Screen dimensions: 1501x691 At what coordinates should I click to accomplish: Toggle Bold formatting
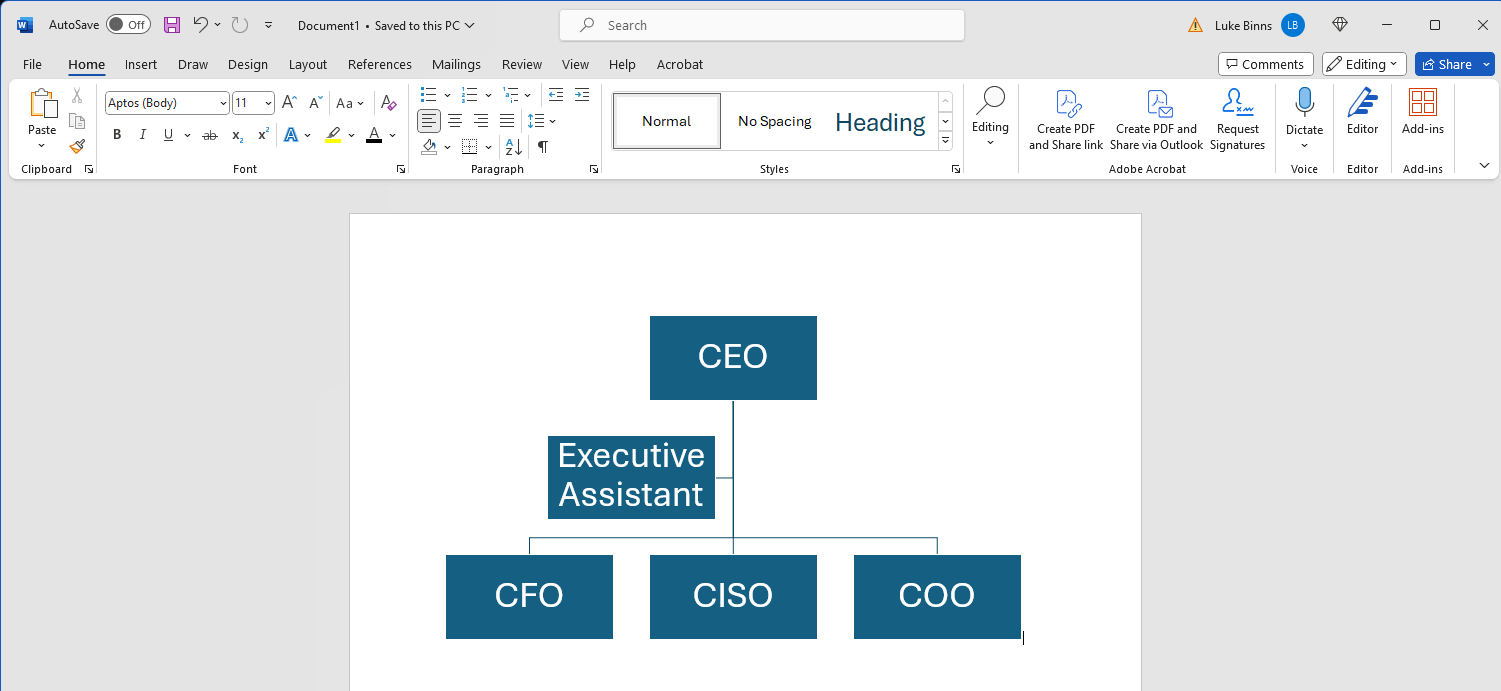[x=117, y=135]
